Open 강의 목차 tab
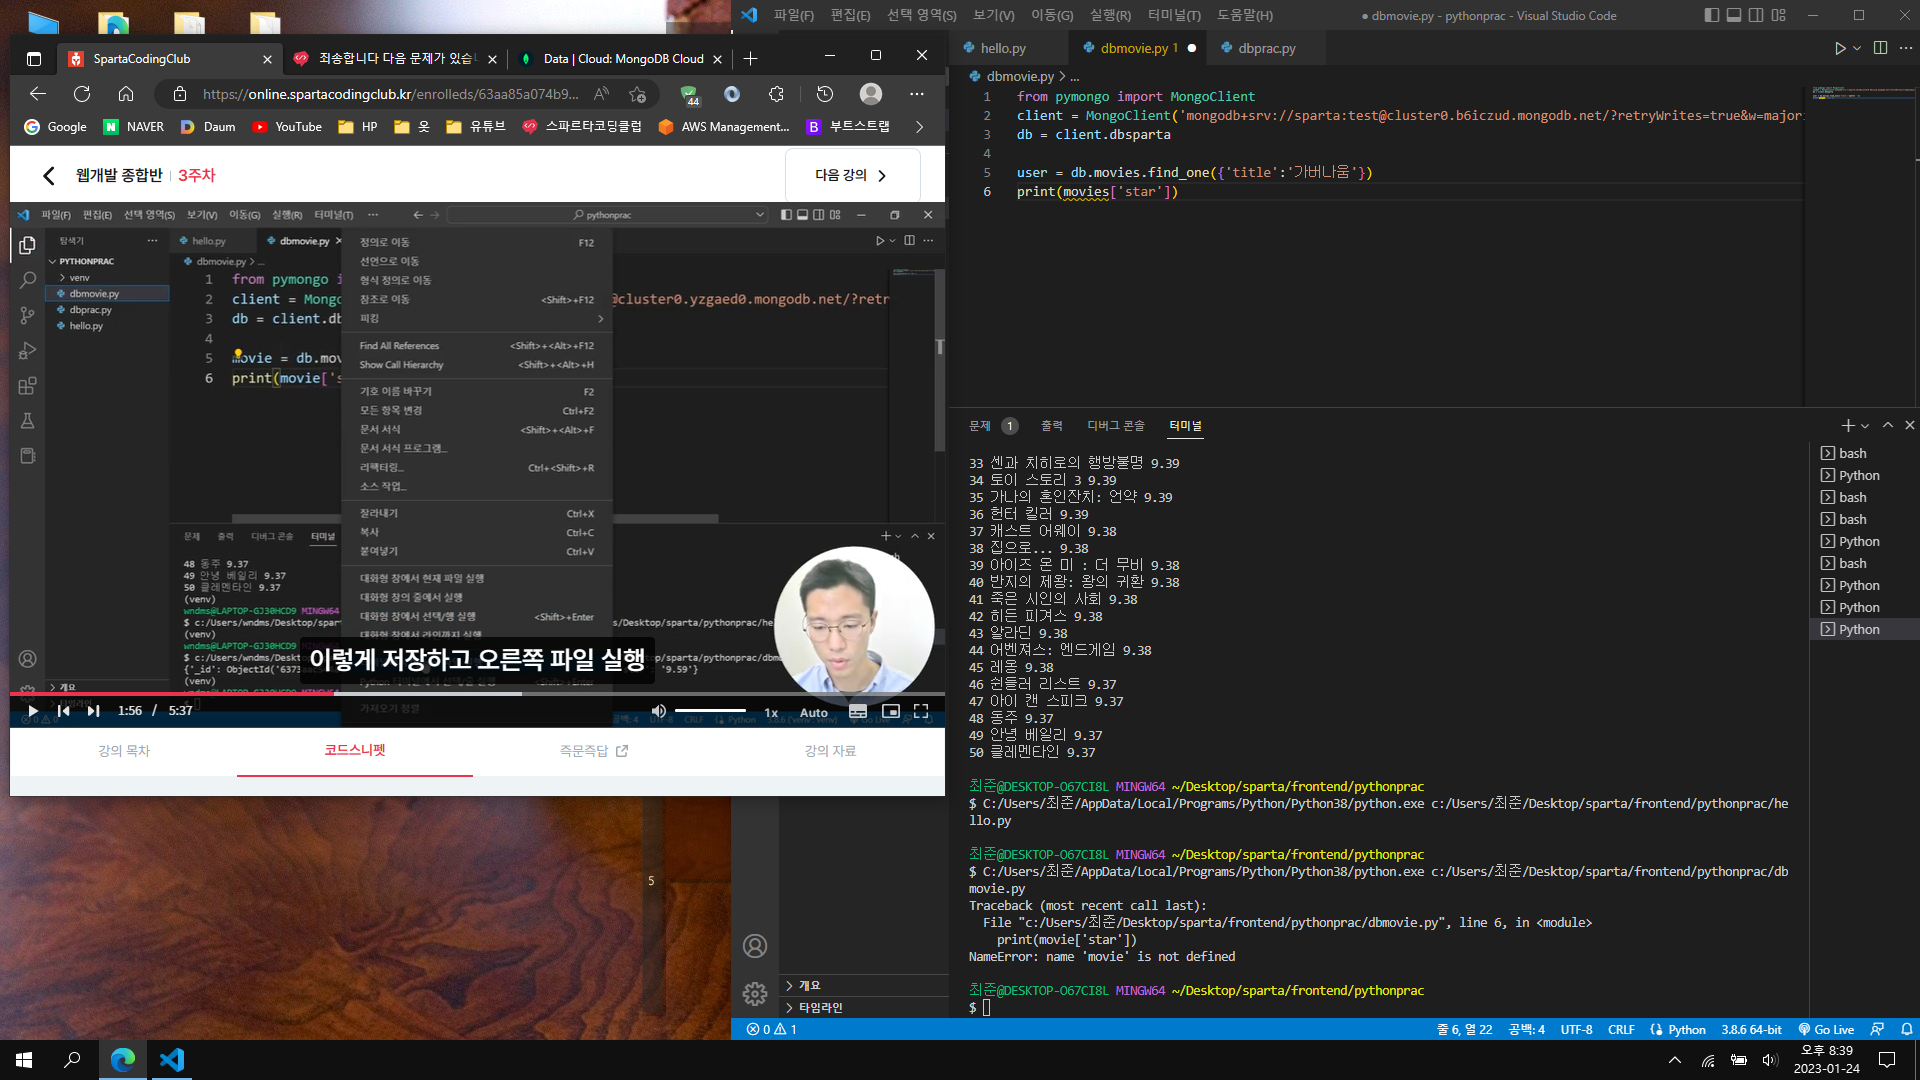Image resolution: width=1920 pixels, height=1080 pixels. (124, 751)
